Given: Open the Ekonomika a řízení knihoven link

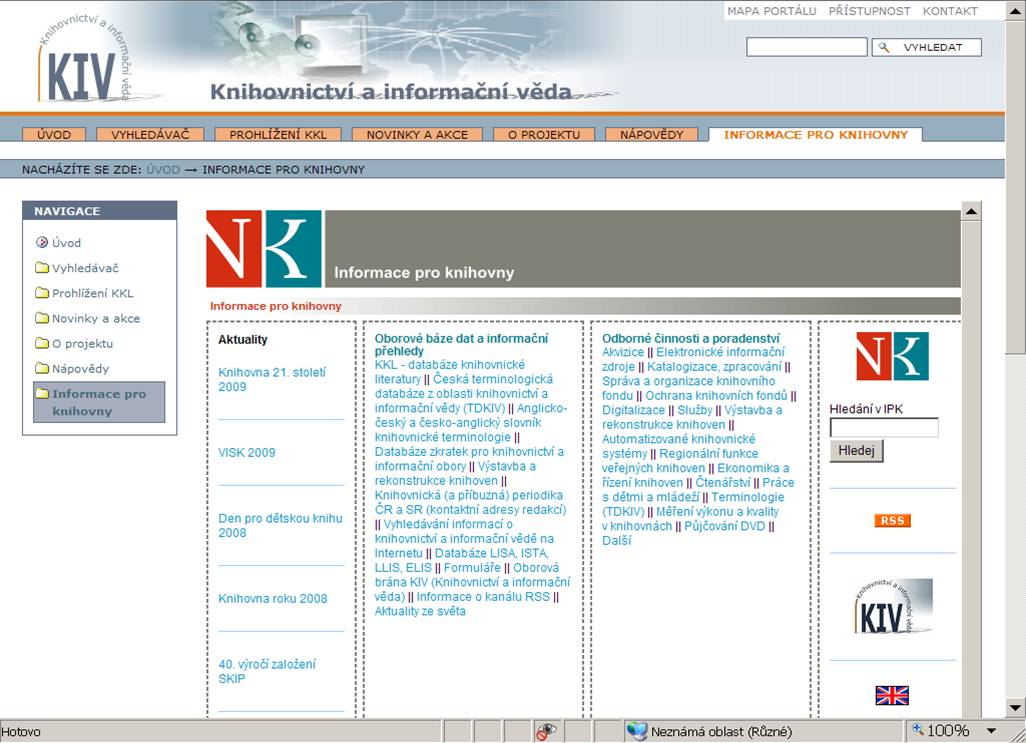Looking at the screenshot, I should (x=696, y=475).
